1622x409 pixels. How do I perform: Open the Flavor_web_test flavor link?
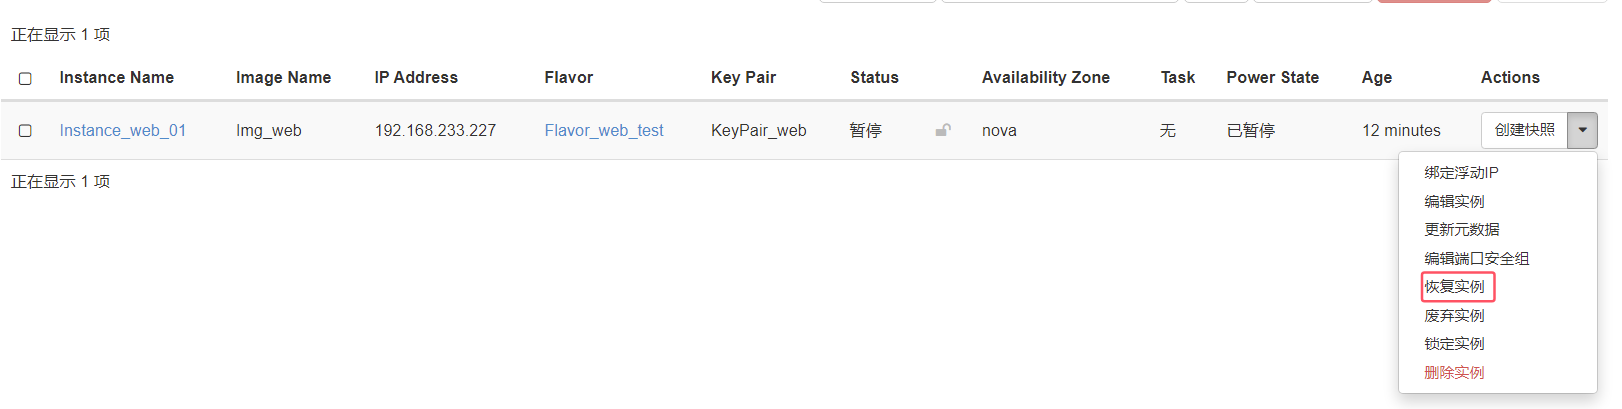click(x=603, y=131)
